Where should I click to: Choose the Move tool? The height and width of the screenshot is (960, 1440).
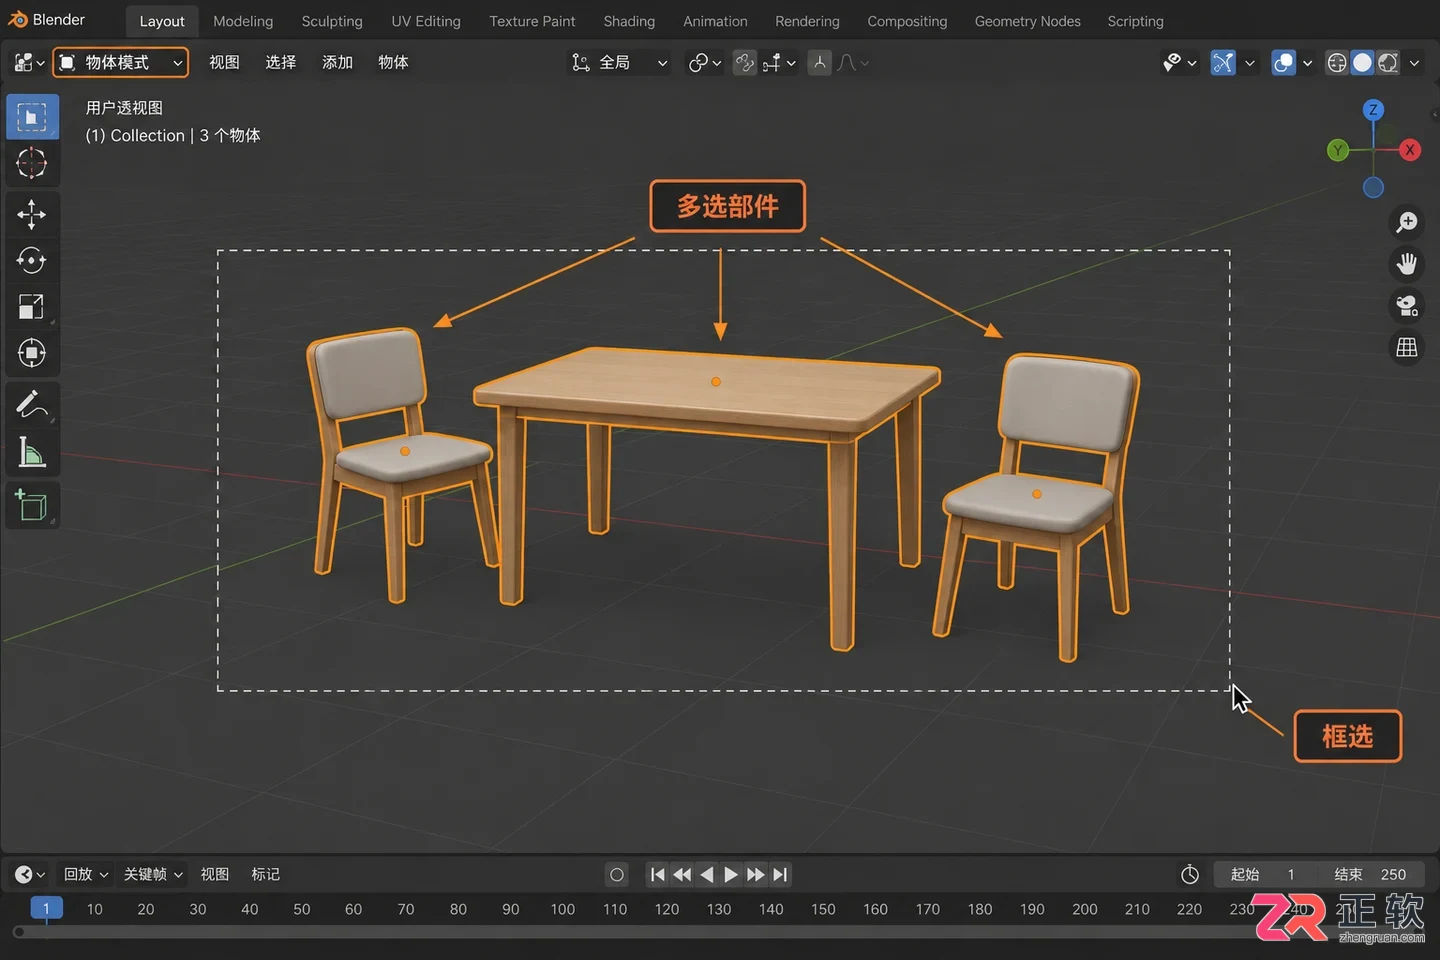[x=32, y=214]
